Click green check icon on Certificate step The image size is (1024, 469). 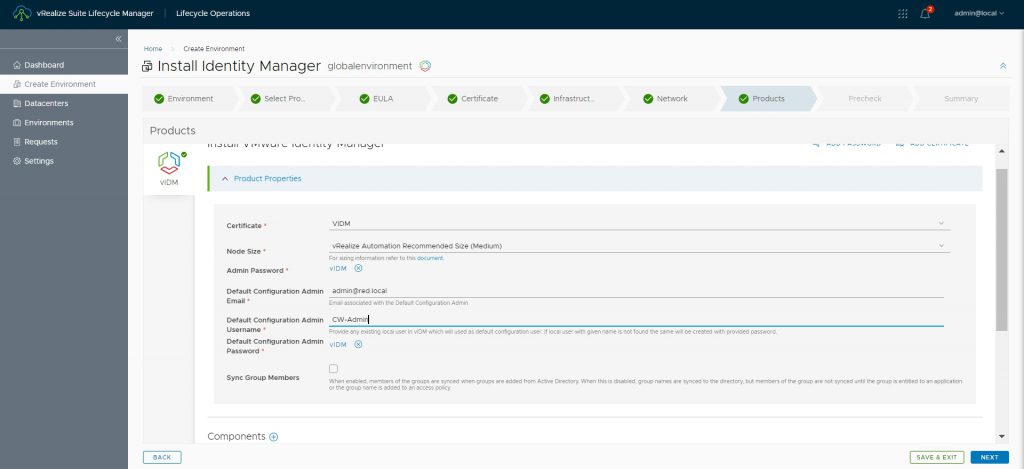453,99
